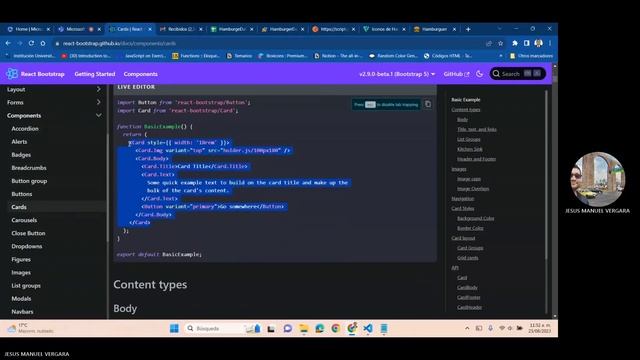Click clock and date in taskbar
The width and height of the screenshot is (640, 360).
(x=540, y=328)
